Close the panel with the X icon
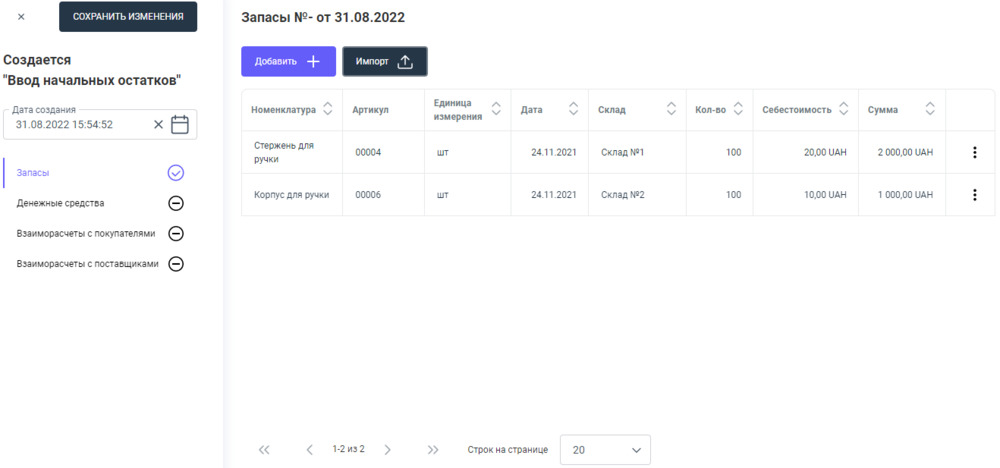 pos(21,17)
